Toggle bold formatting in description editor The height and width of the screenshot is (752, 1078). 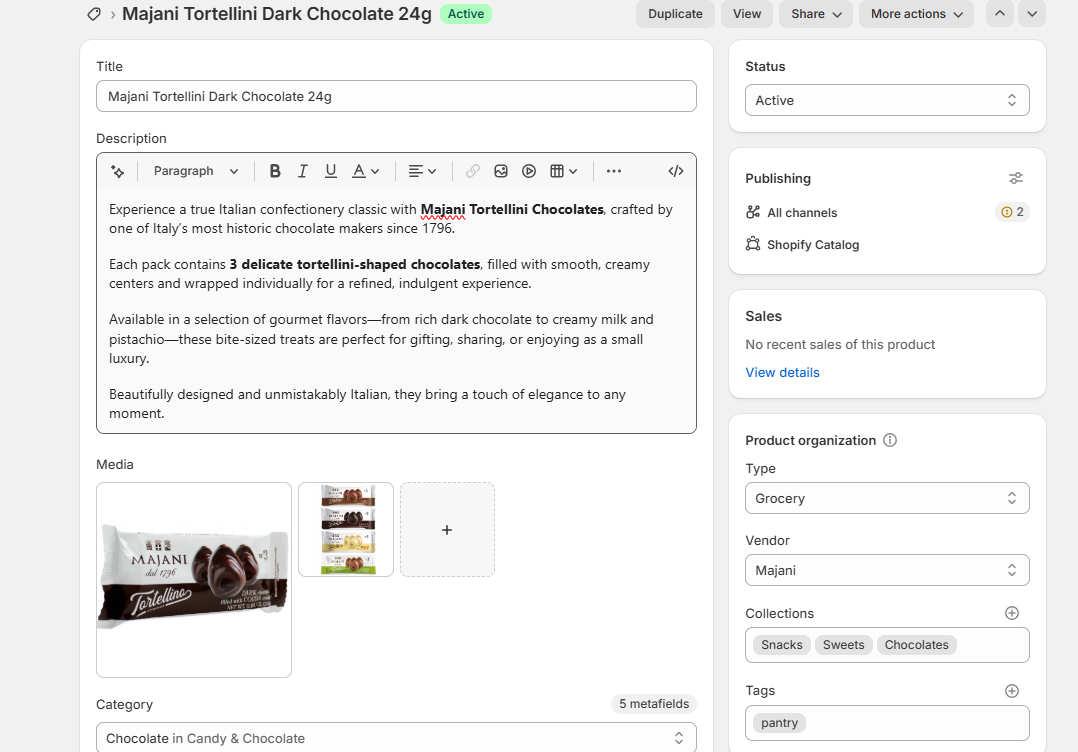coord(275,171)
